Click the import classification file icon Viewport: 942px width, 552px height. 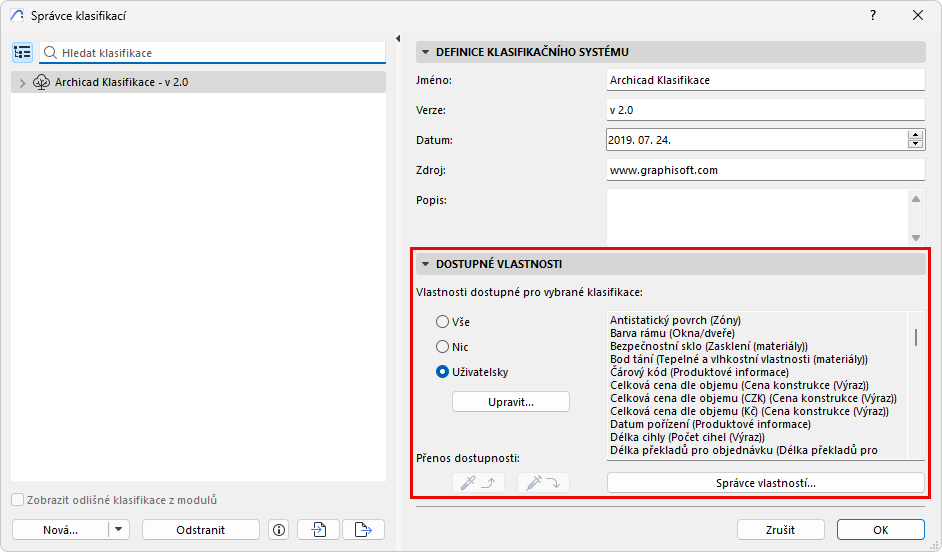(x=318, y=530)
